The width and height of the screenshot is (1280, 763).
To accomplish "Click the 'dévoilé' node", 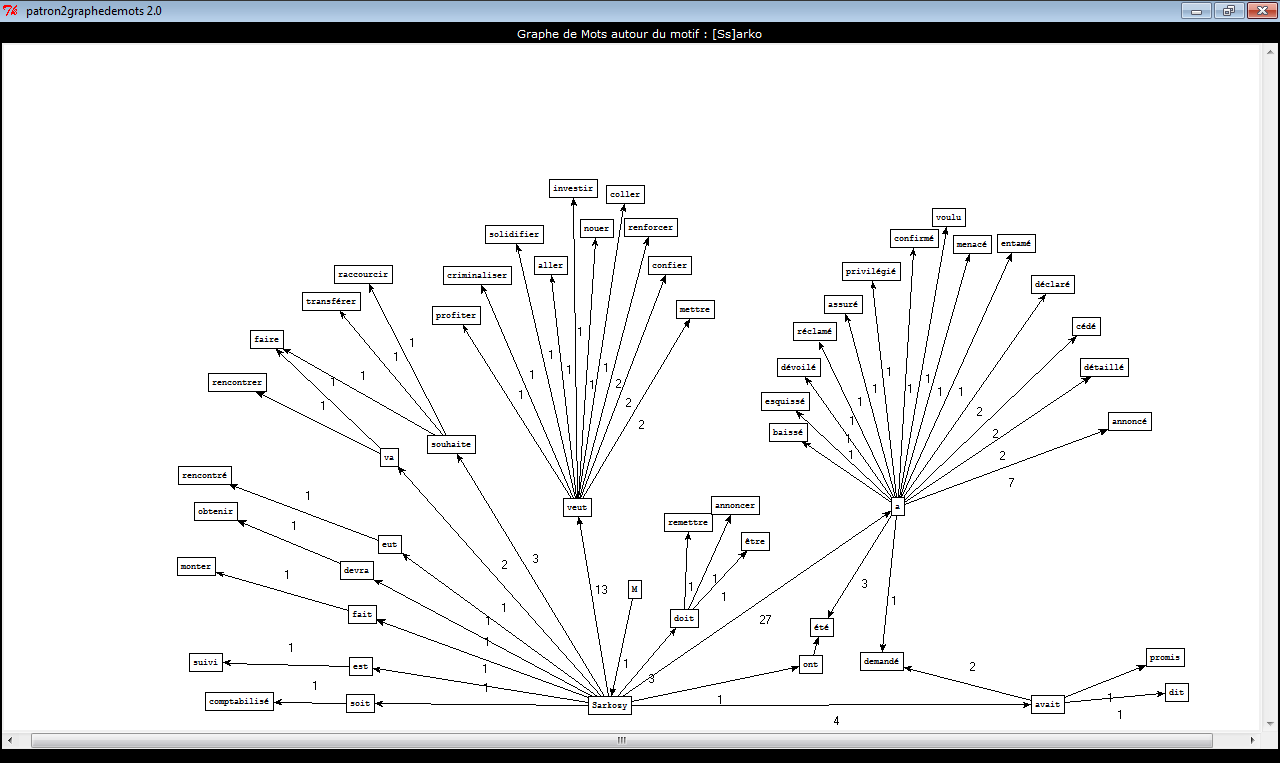I will pos(799,367).
